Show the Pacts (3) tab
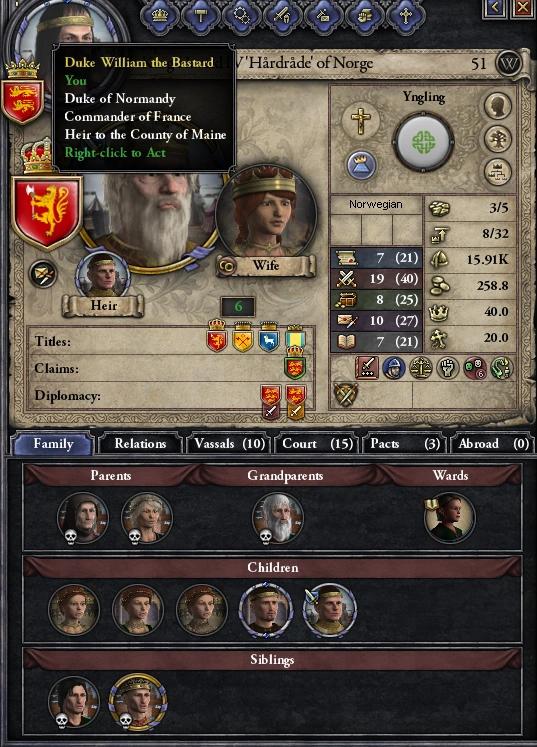Viewport: 537px width, 747px height. (x=405, y=444)
